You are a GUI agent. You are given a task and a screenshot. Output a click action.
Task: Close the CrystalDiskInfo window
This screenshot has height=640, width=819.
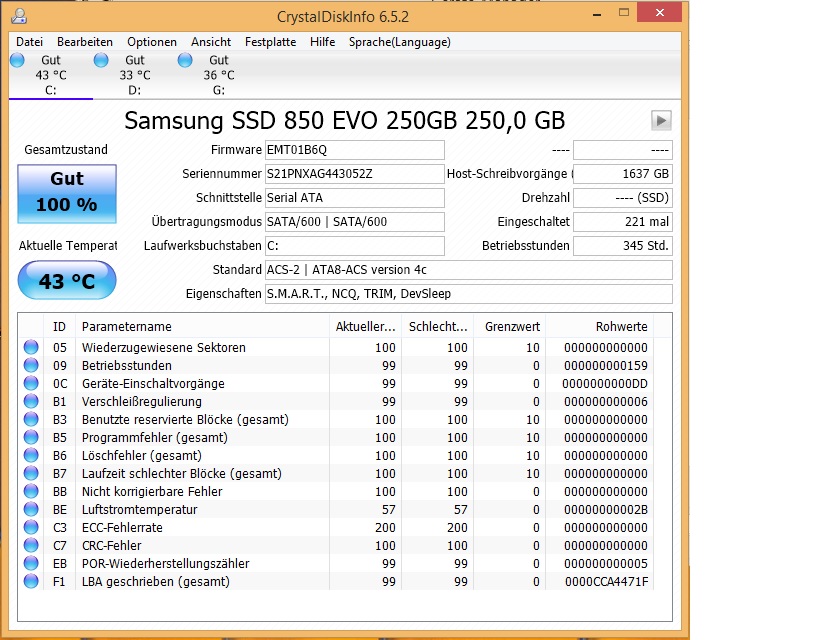click(660, 13)
